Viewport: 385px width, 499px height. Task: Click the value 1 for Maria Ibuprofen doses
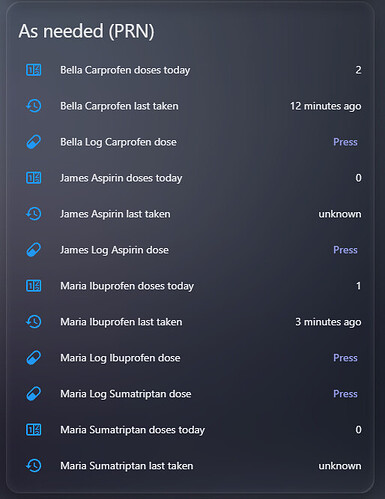pos(358,286)
